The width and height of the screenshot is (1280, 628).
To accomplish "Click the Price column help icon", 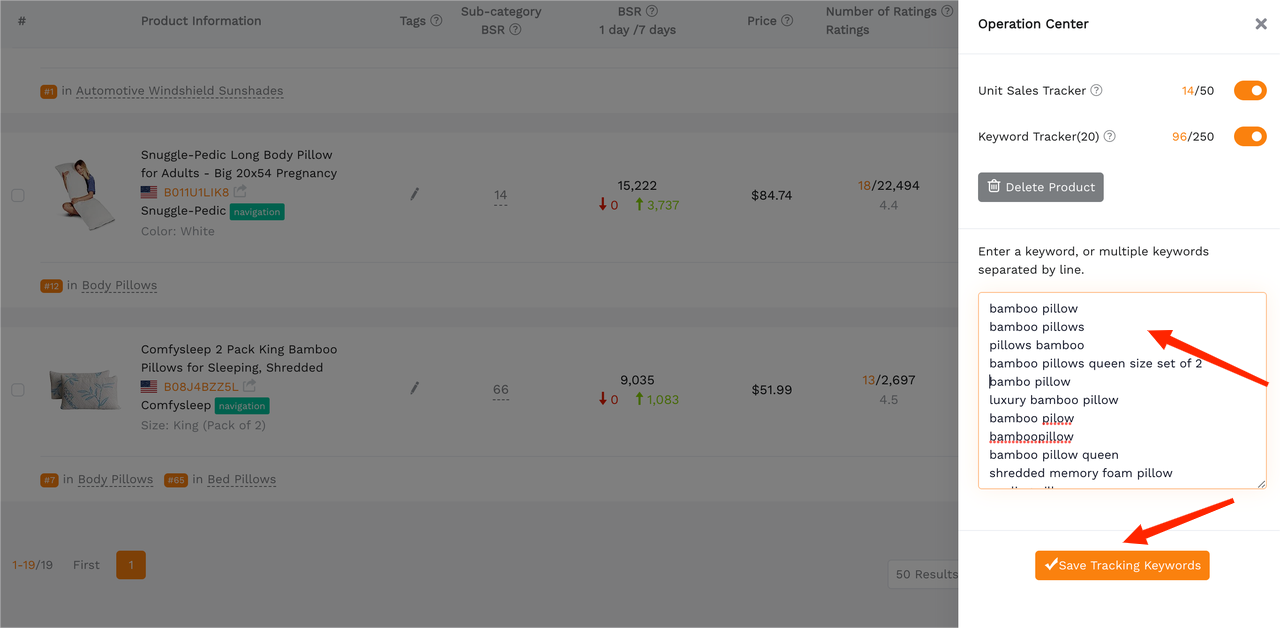I will 787,20.
